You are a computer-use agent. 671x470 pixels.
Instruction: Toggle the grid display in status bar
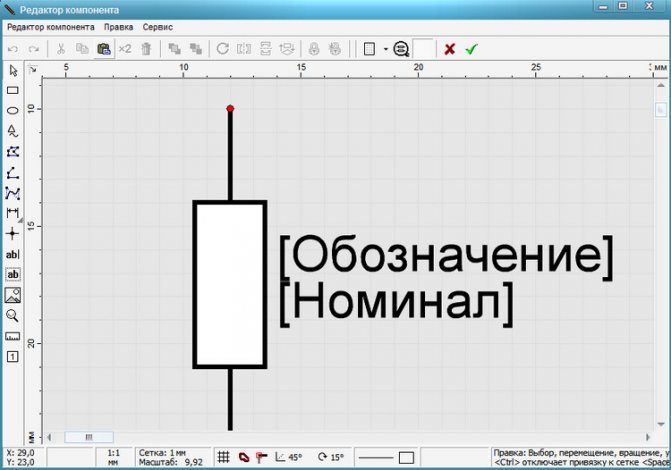coord(223,457)
